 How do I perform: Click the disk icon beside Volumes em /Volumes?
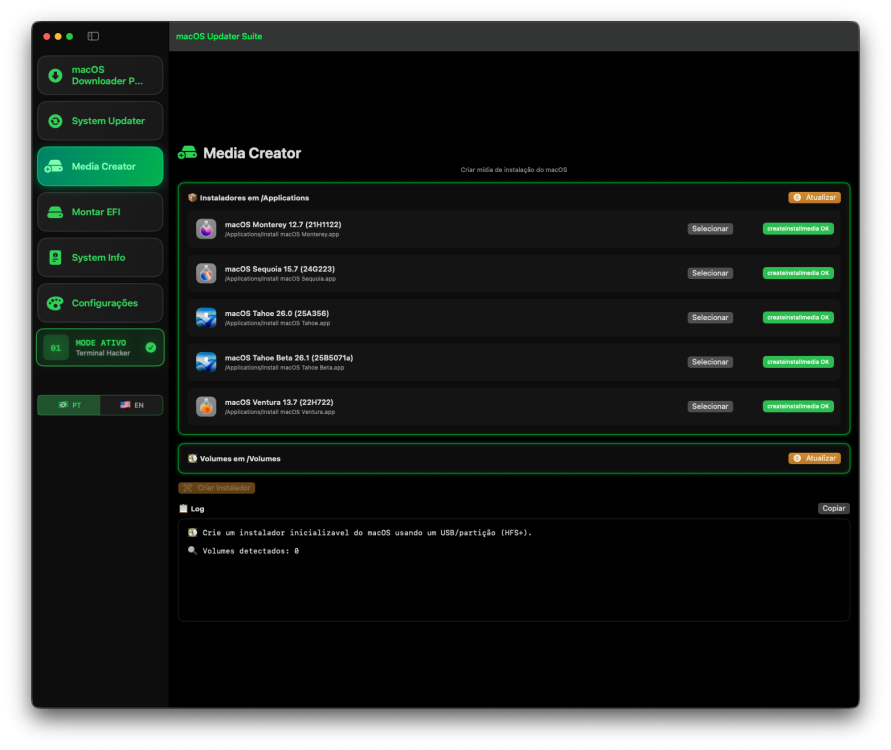click(192, 459)
